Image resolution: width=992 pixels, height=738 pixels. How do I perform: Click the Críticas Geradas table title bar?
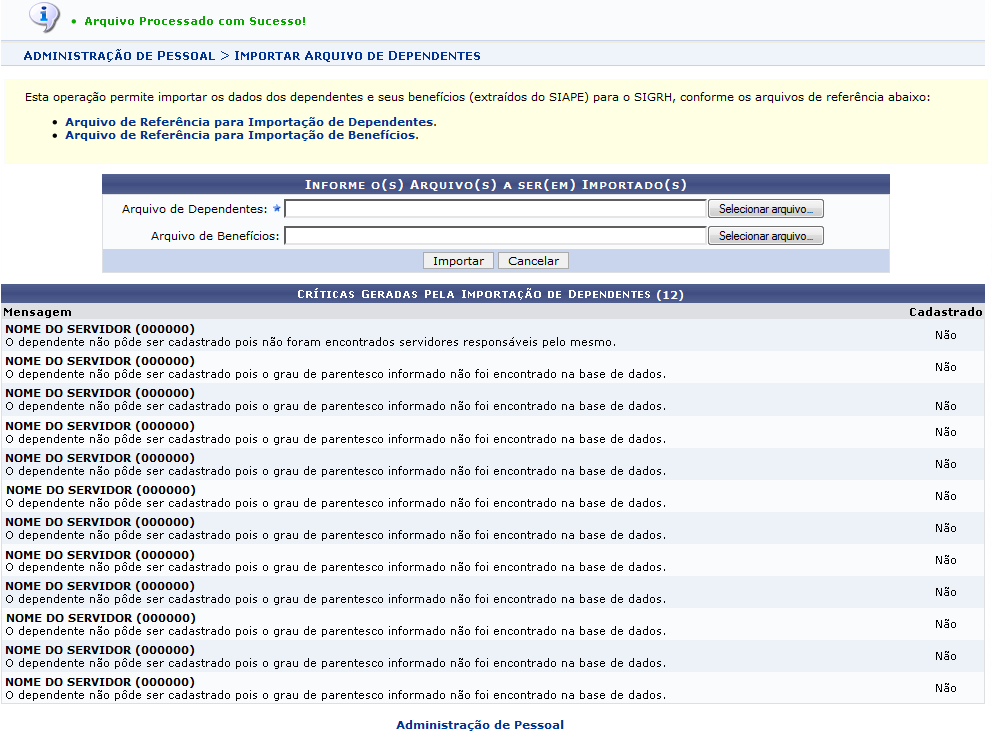tap(490, 295)
